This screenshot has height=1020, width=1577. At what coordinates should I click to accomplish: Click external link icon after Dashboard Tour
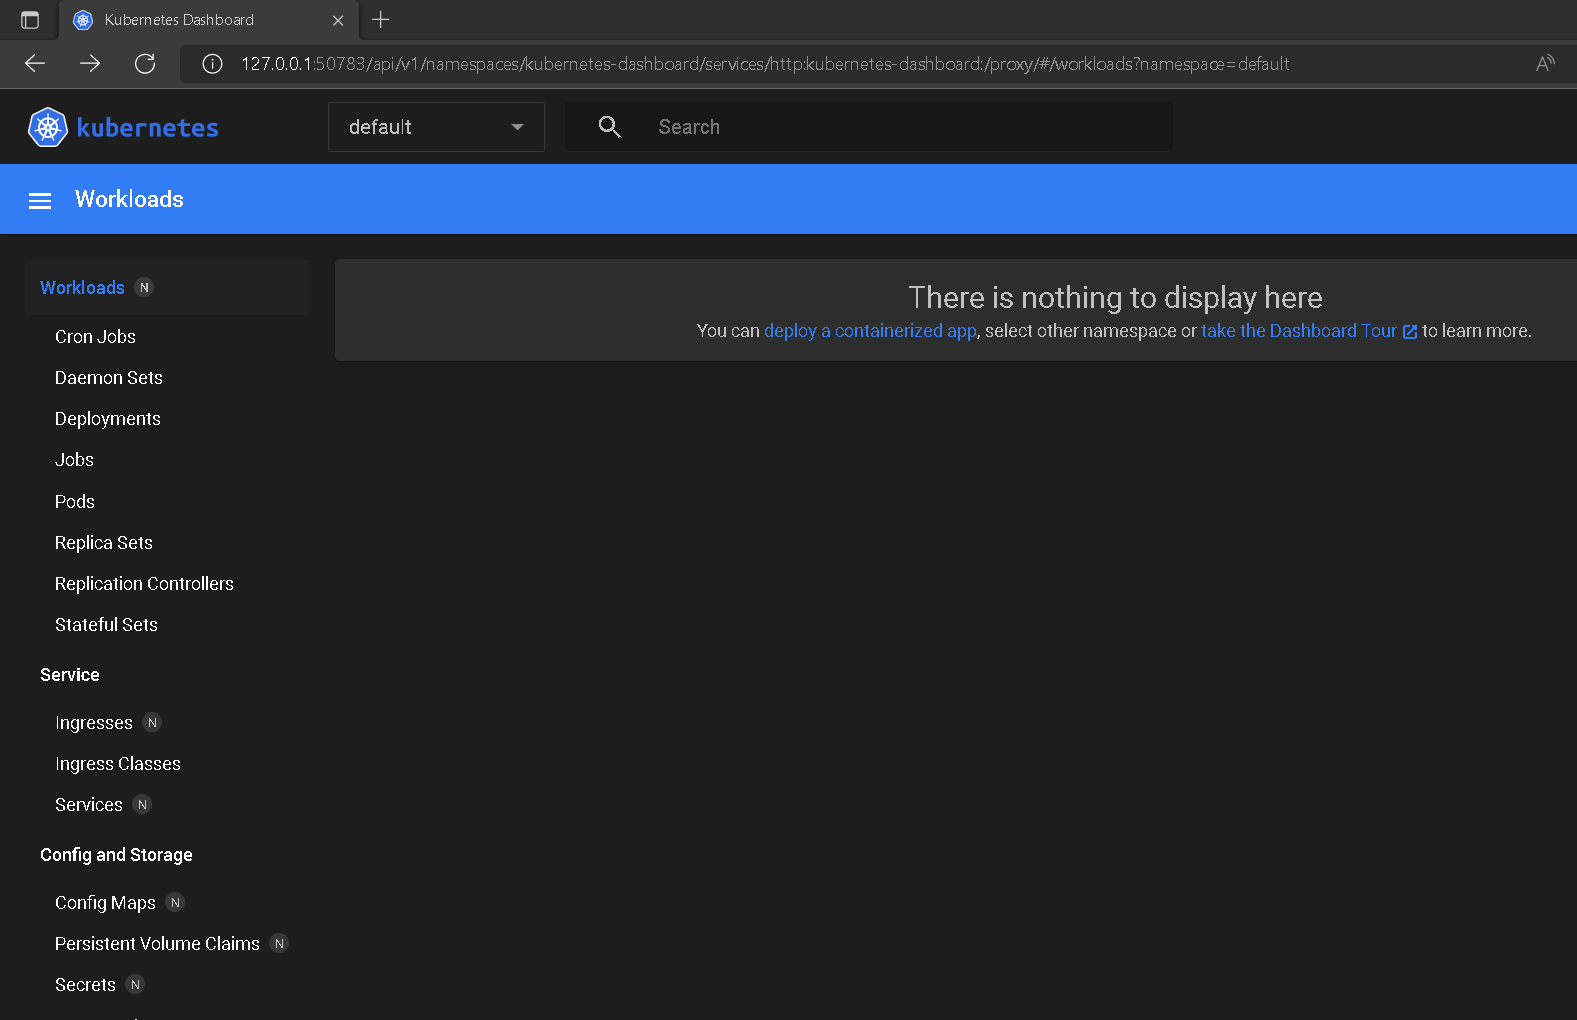point(1410,332)
